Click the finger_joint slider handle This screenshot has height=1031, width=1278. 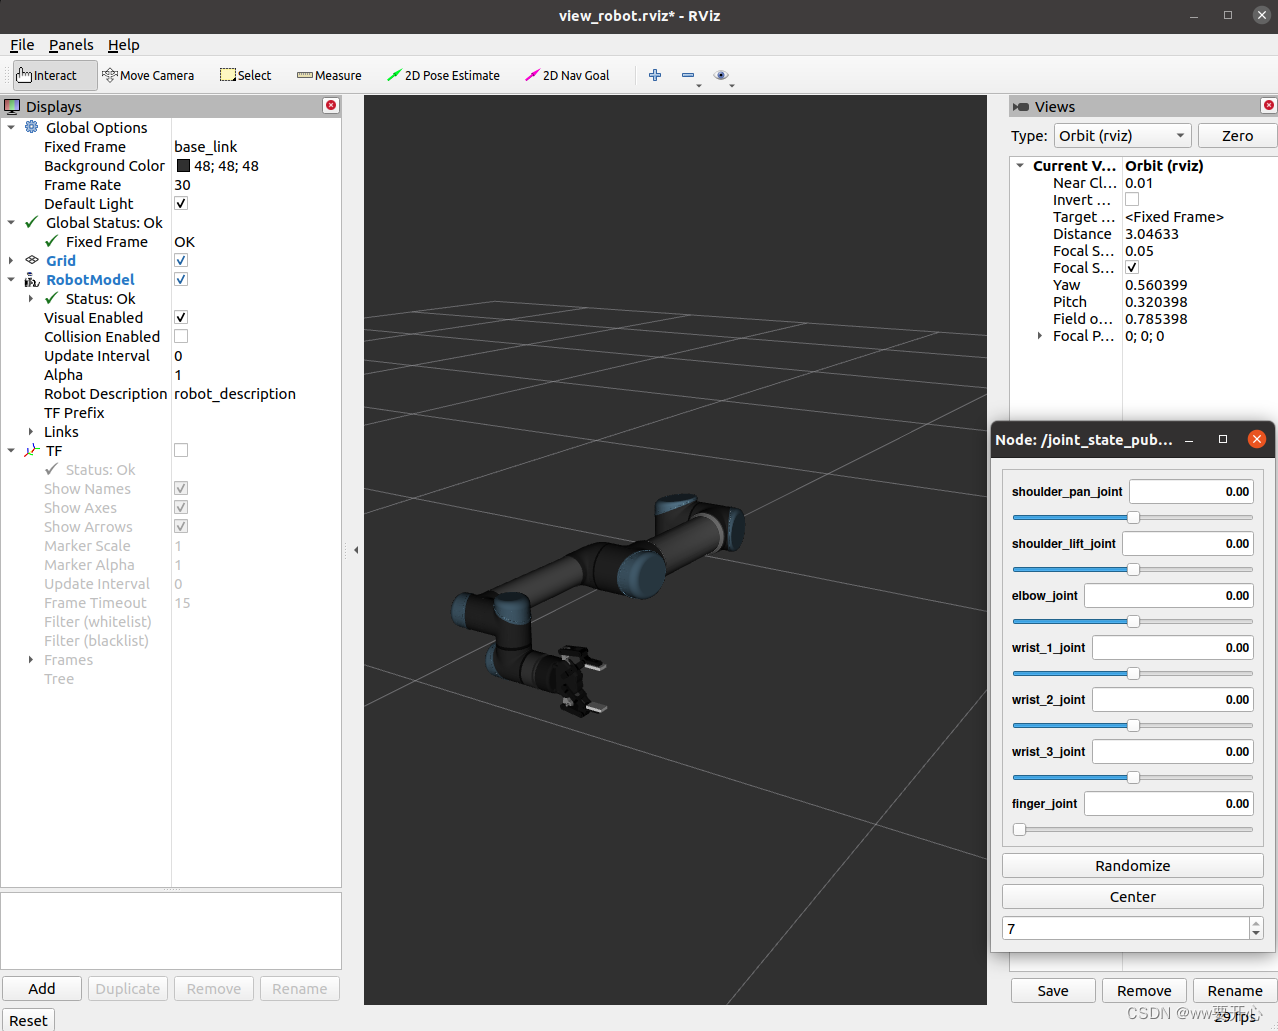[1019, 829]
